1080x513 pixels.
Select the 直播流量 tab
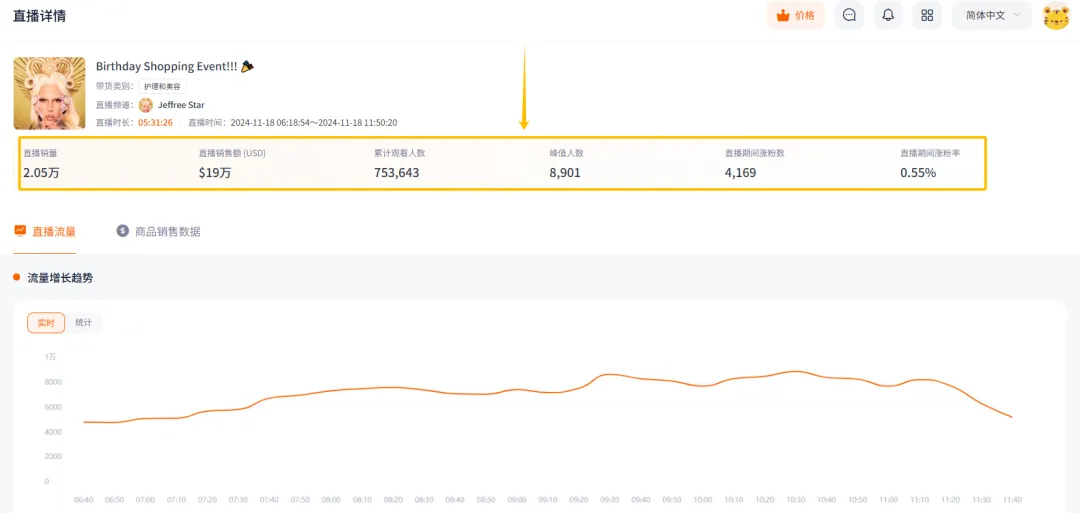45,231
